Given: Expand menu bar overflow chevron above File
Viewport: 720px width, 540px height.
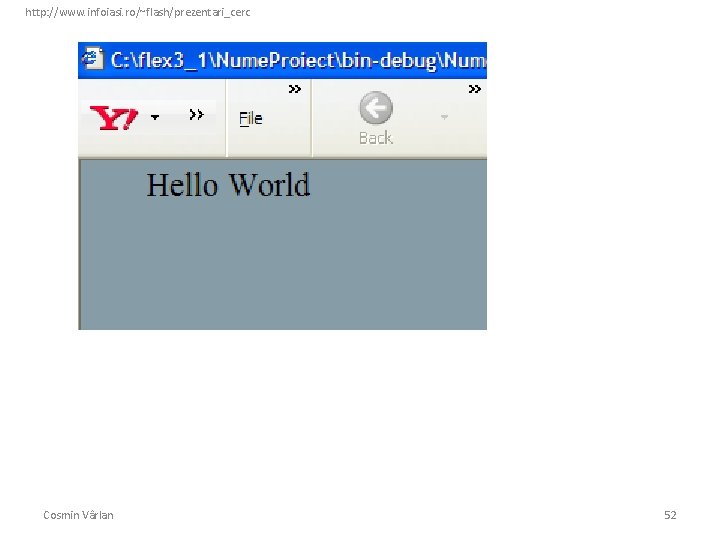Looking at the screenshot, I should point(295,89).
